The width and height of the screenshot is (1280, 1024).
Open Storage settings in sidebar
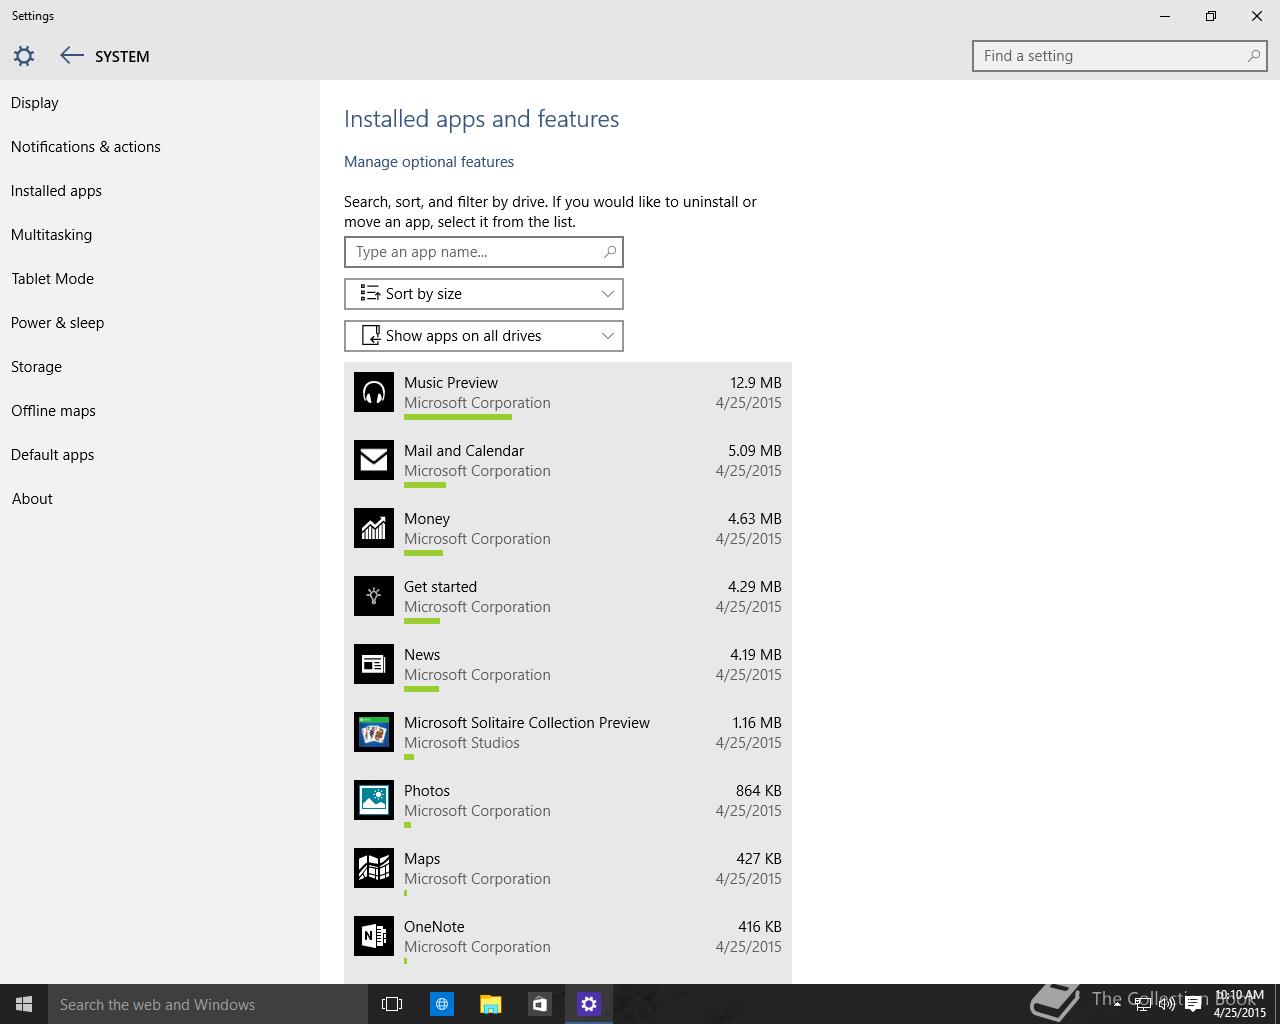click(x=36, y=367)
